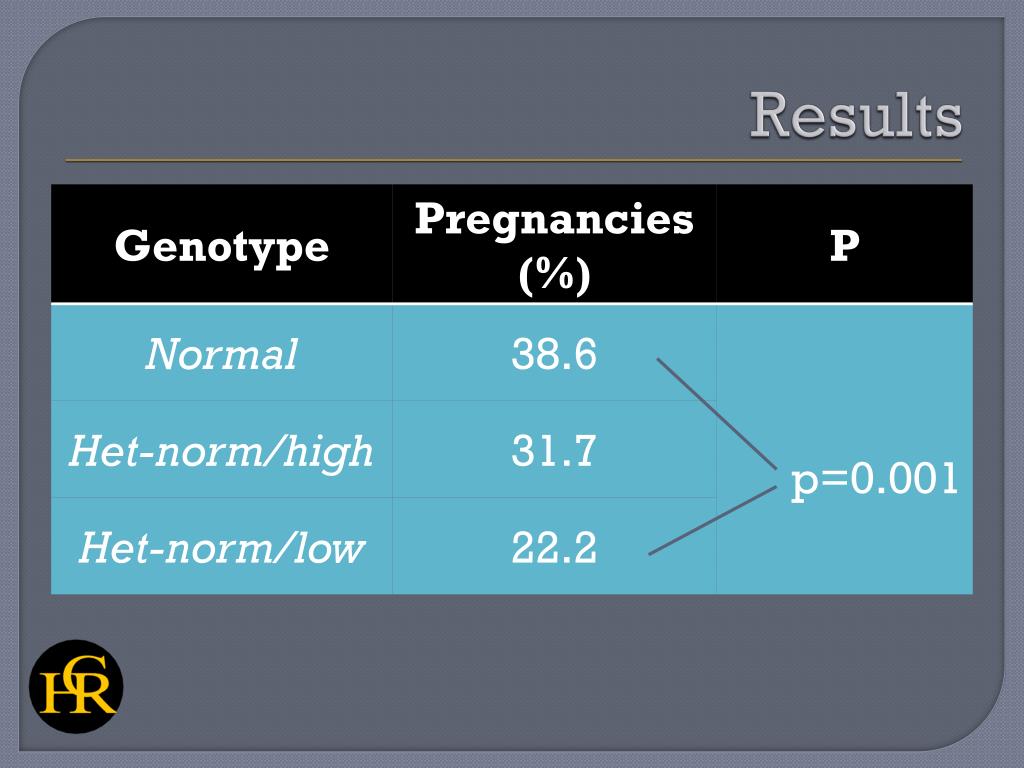Click the gray area beside the logo
Image resolution: width=1024 pixels, height=768 pixels.
click(522, 679)
